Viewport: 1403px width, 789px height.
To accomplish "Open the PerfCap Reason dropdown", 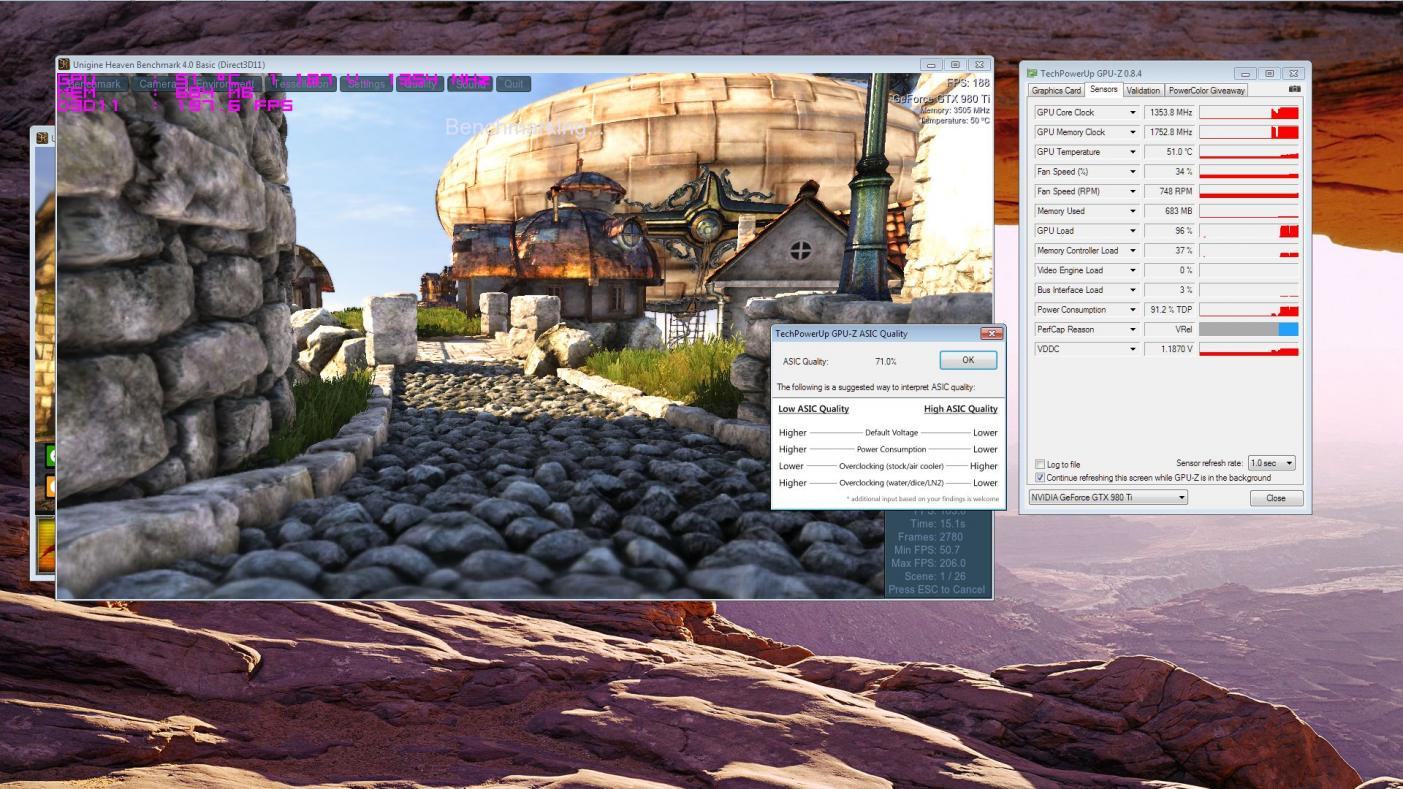I will [x=1133, y=329].
